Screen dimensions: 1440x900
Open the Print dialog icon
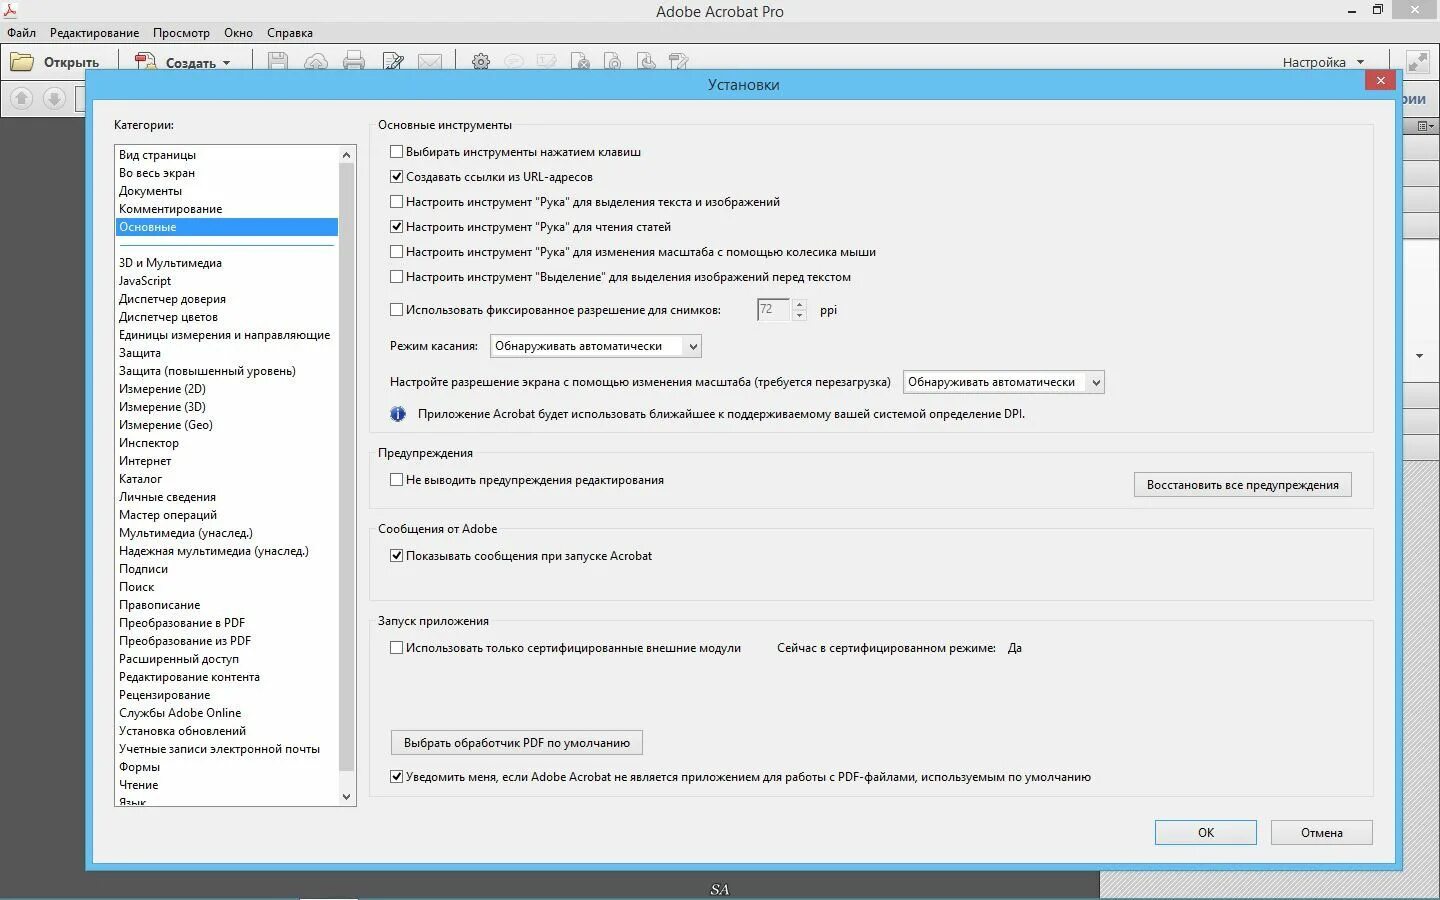pos(354,61)
